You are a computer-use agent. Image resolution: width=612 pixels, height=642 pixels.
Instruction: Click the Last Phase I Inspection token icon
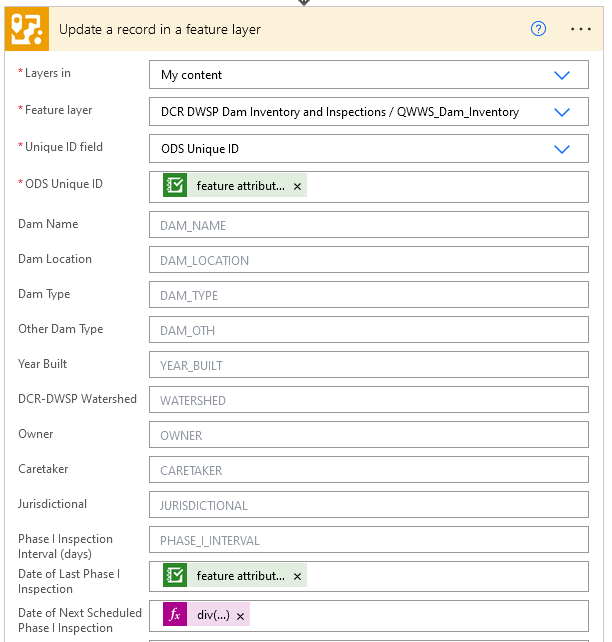[175, 575]
